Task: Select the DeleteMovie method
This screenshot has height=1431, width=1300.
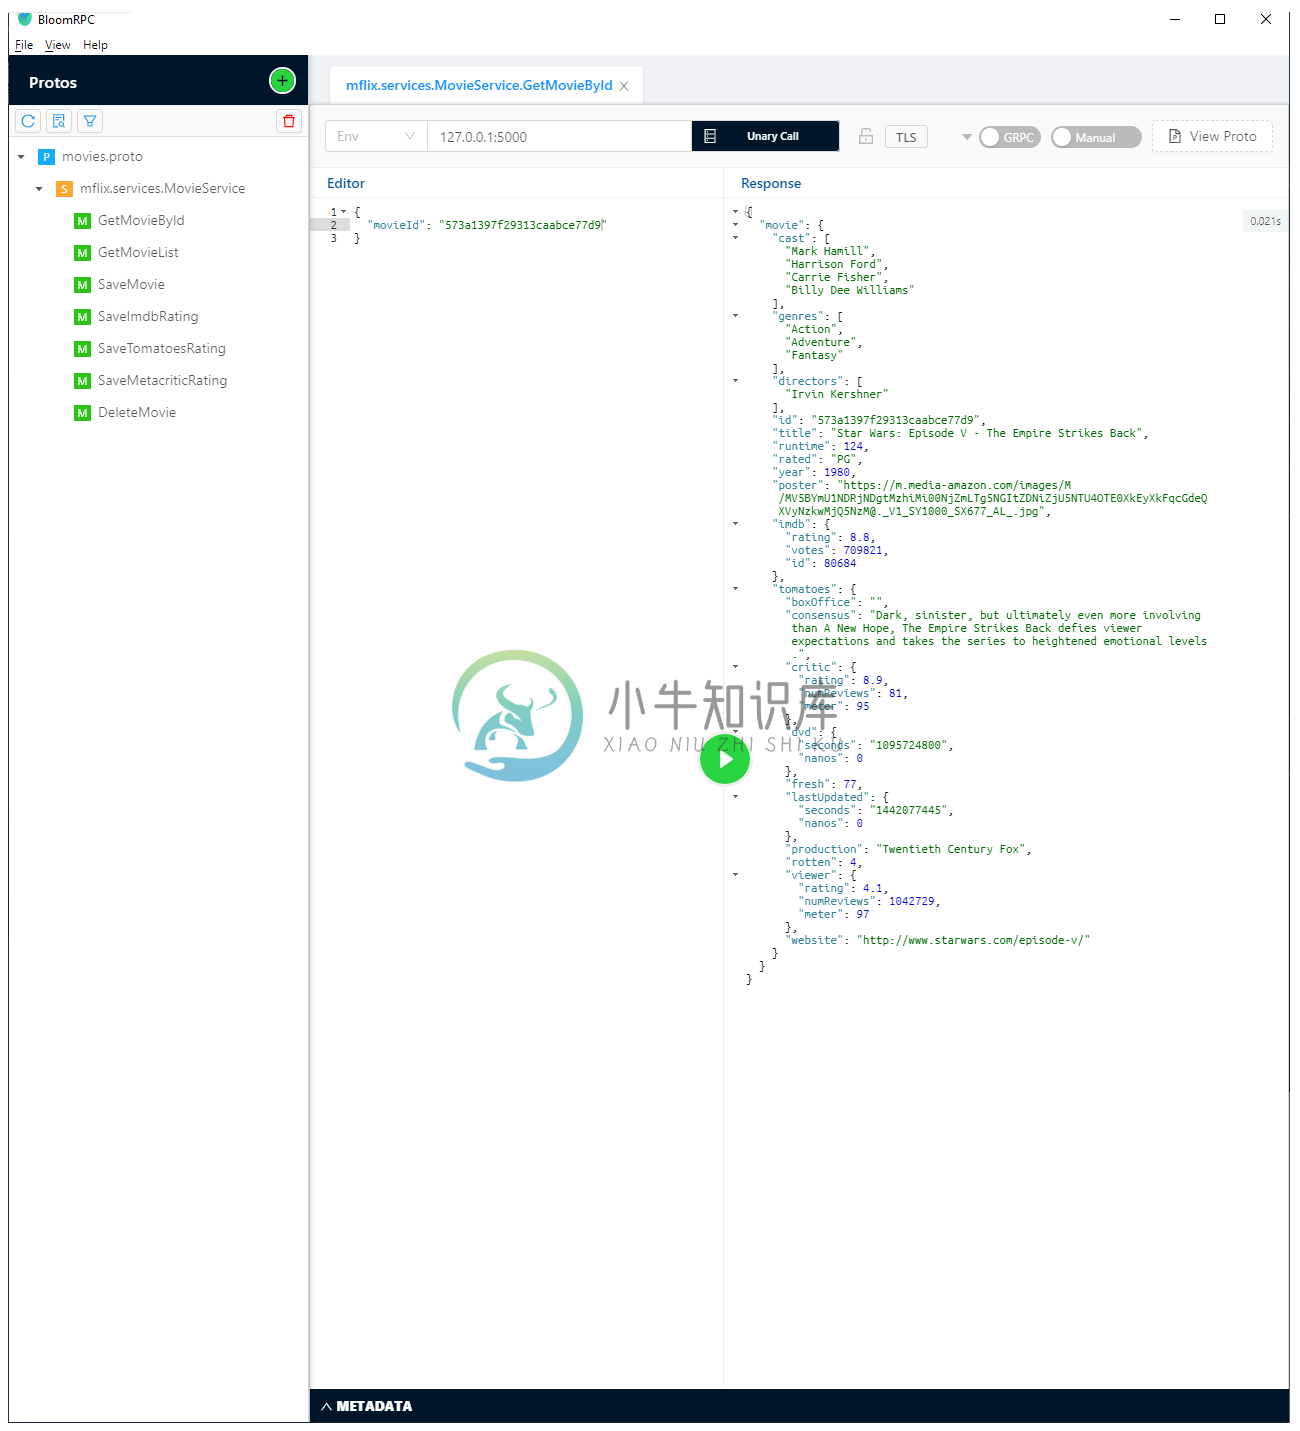Action: tap(137, 413)
